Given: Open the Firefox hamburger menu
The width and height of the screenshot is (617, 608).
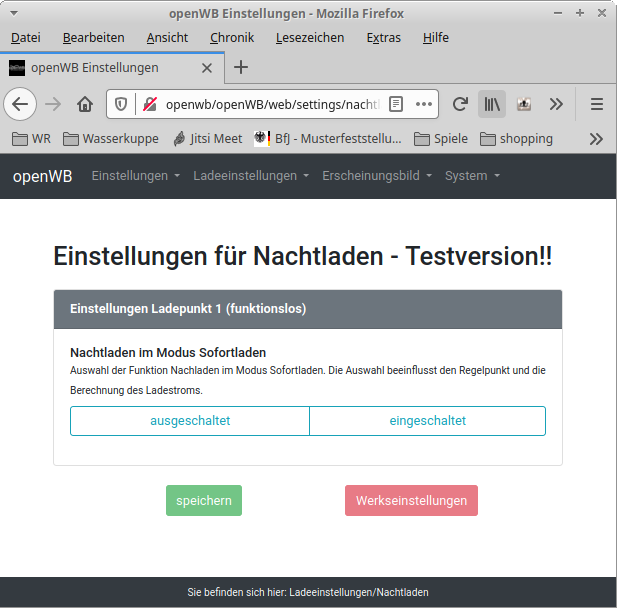Looking at the screenshot, I should pyautogui.click(x=597, y=104).
